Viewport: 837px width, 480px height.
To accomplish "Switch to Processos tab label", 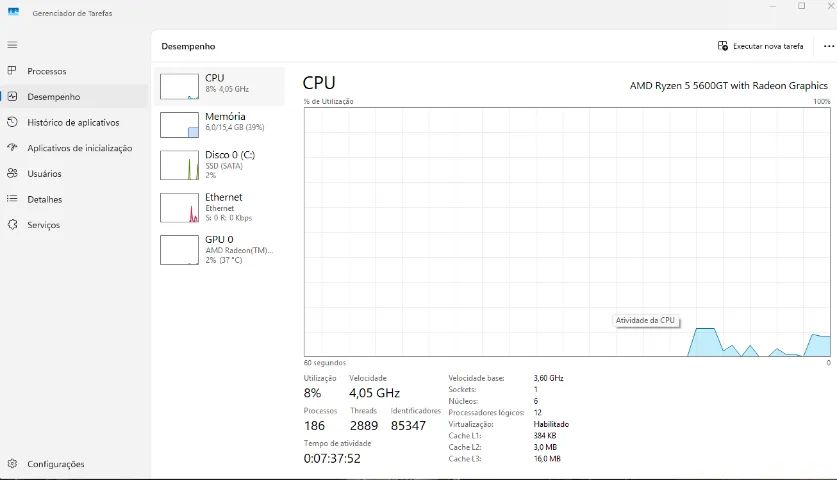I will point(47,71).
